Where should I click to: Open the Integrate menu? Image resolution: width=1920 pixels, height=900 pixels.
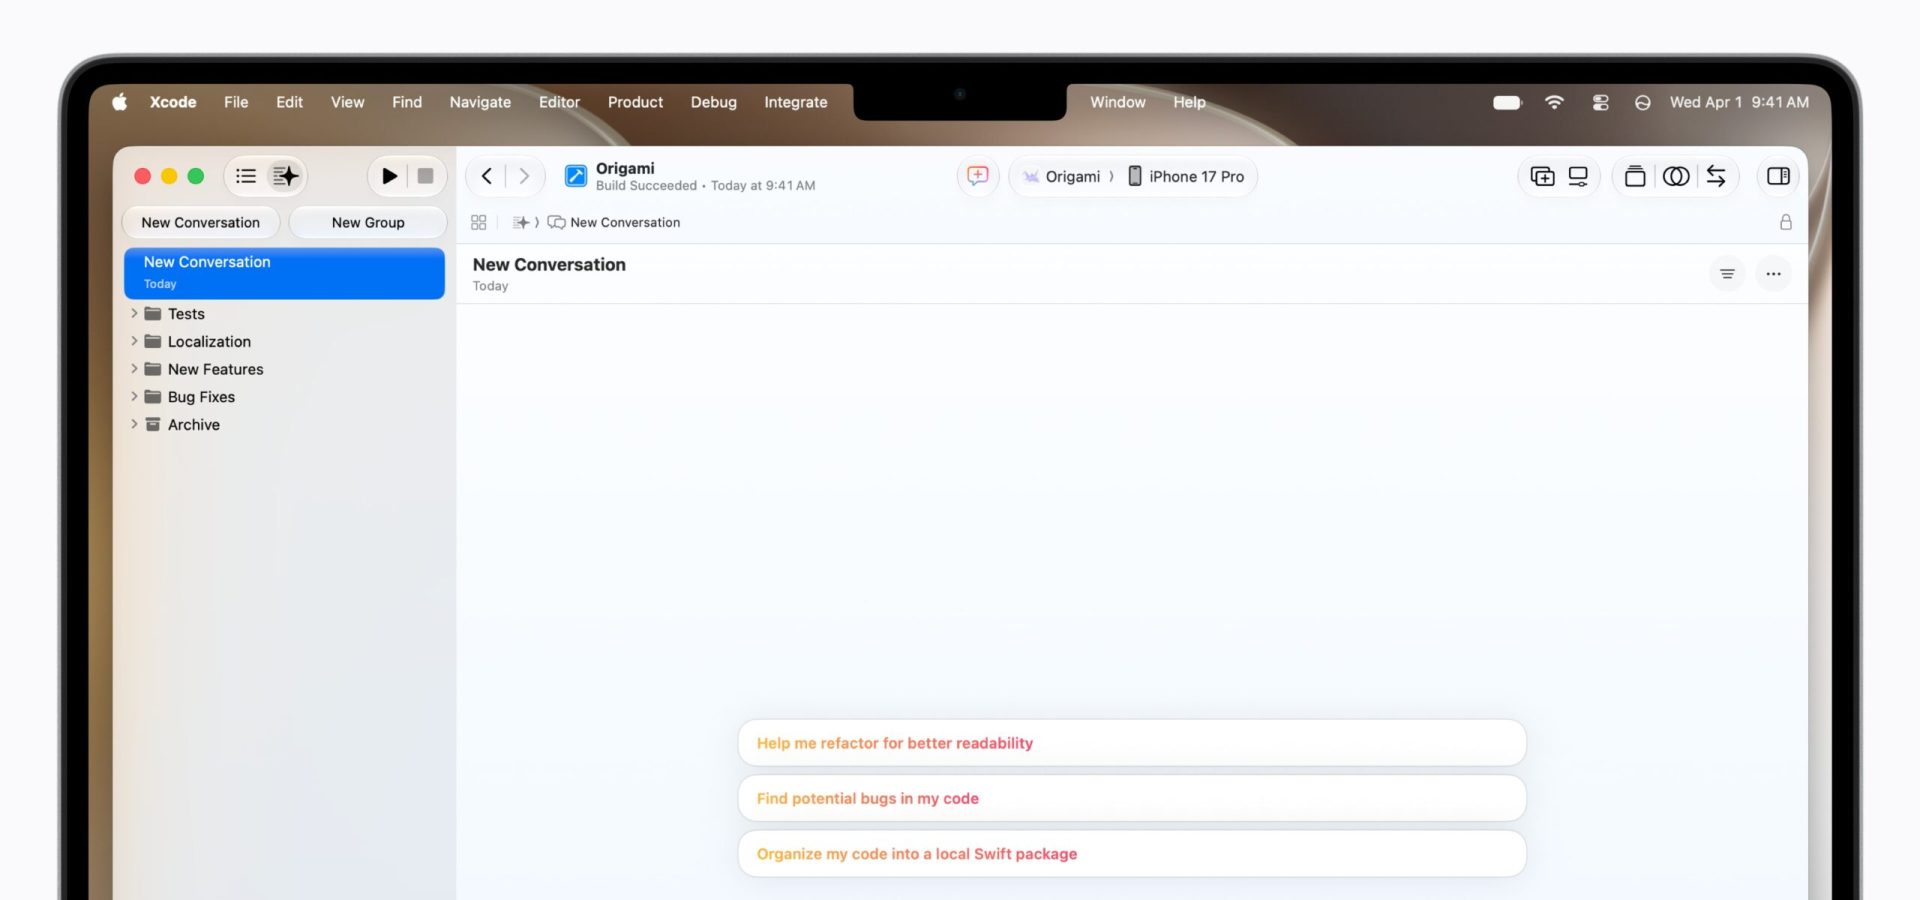796,102
